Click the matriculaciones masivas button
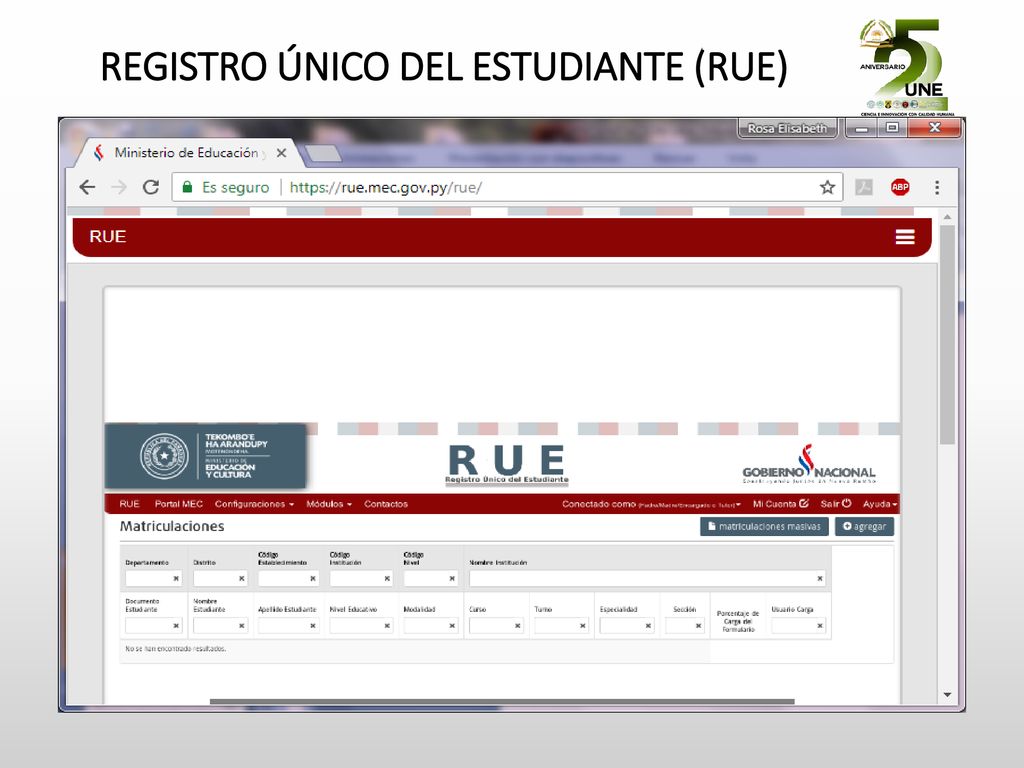The image size is (1024, 768). (764, 526)
